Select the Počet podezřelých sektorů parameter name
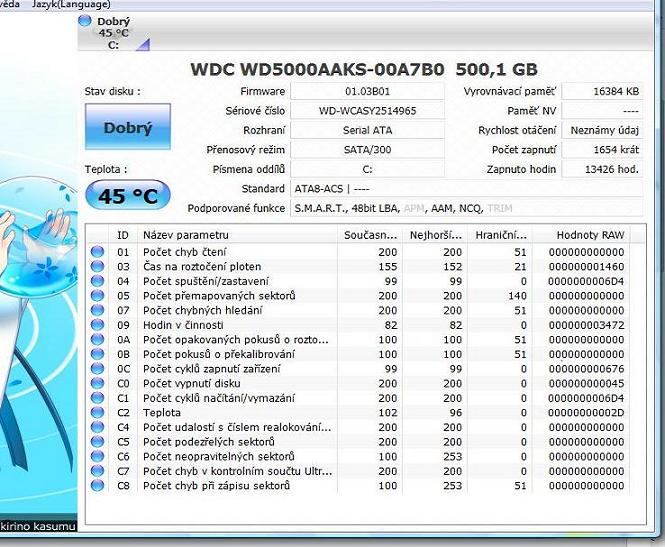 [x=209, y=442]
